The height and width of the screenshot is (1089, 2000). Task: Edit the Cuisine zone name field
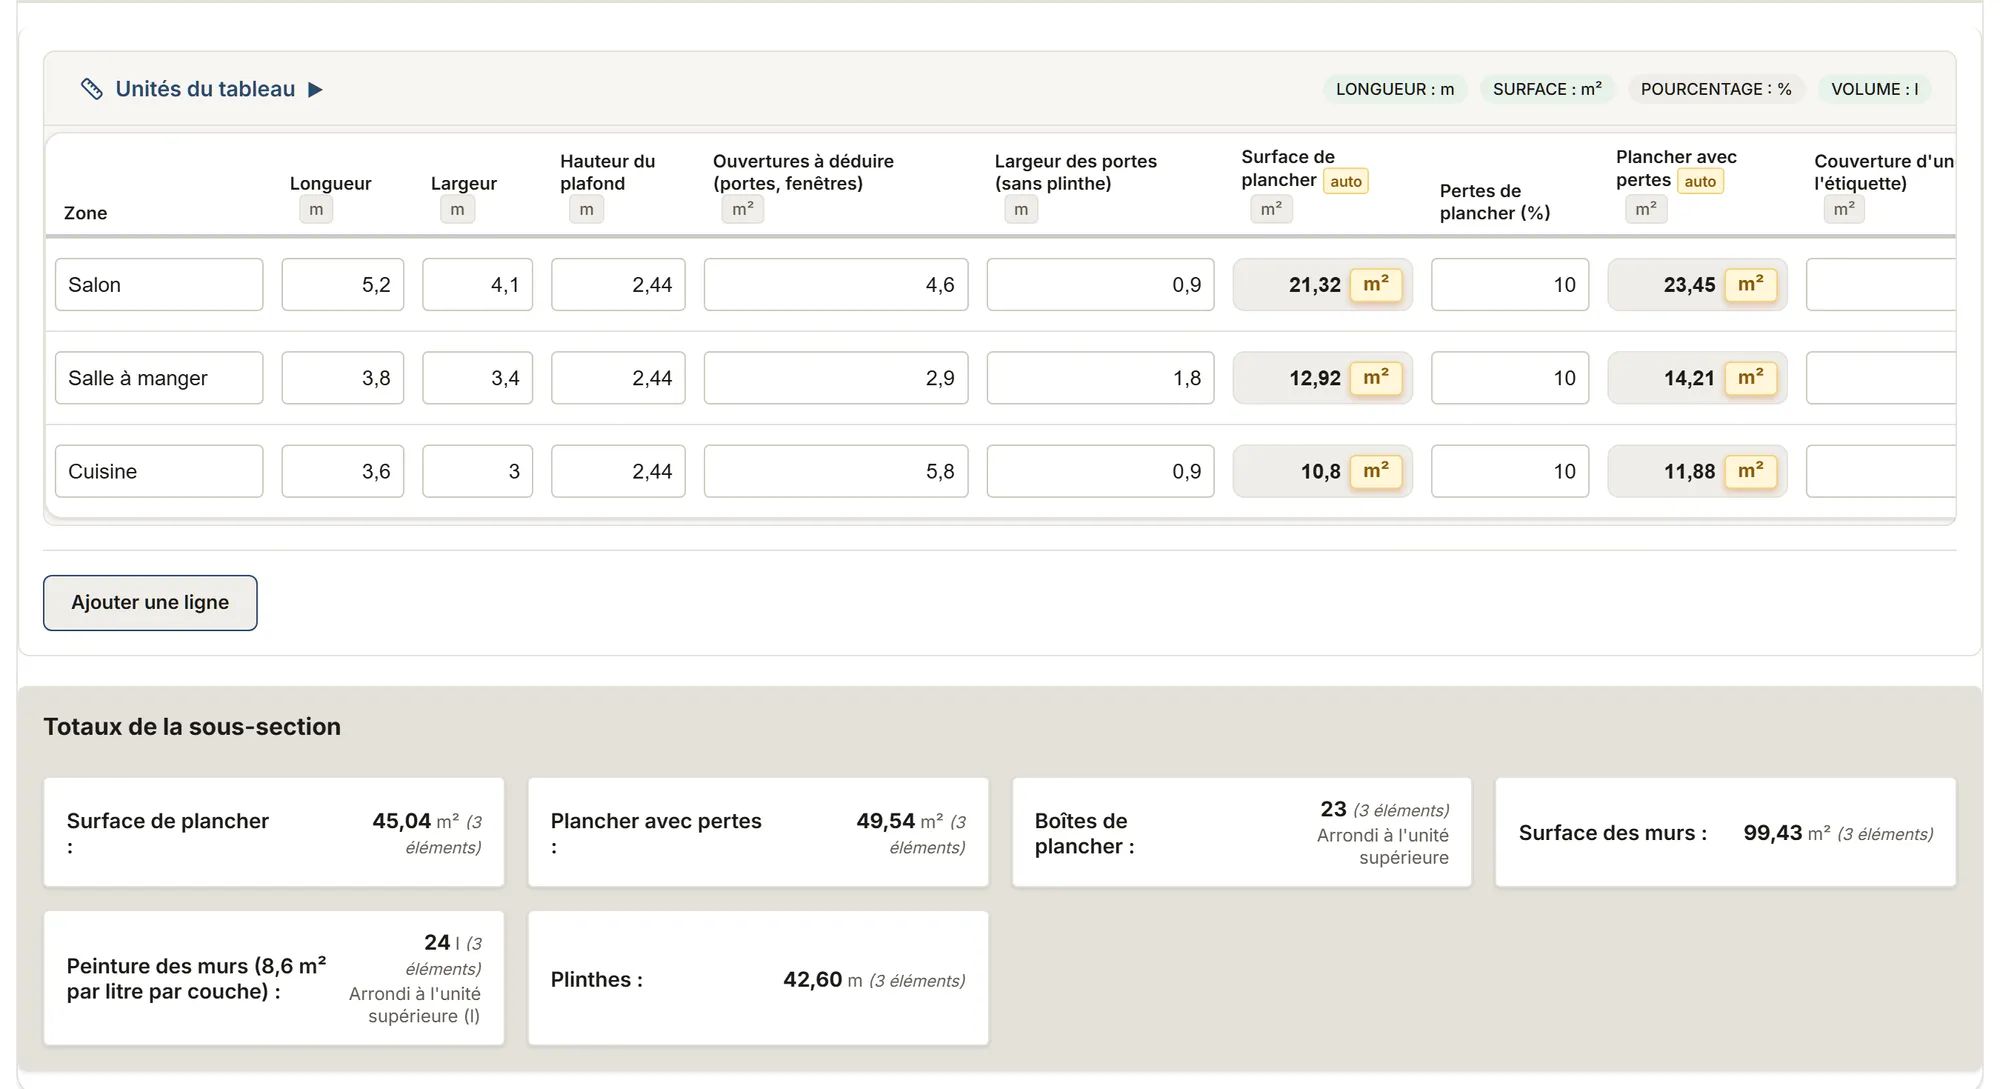[159, 471]
